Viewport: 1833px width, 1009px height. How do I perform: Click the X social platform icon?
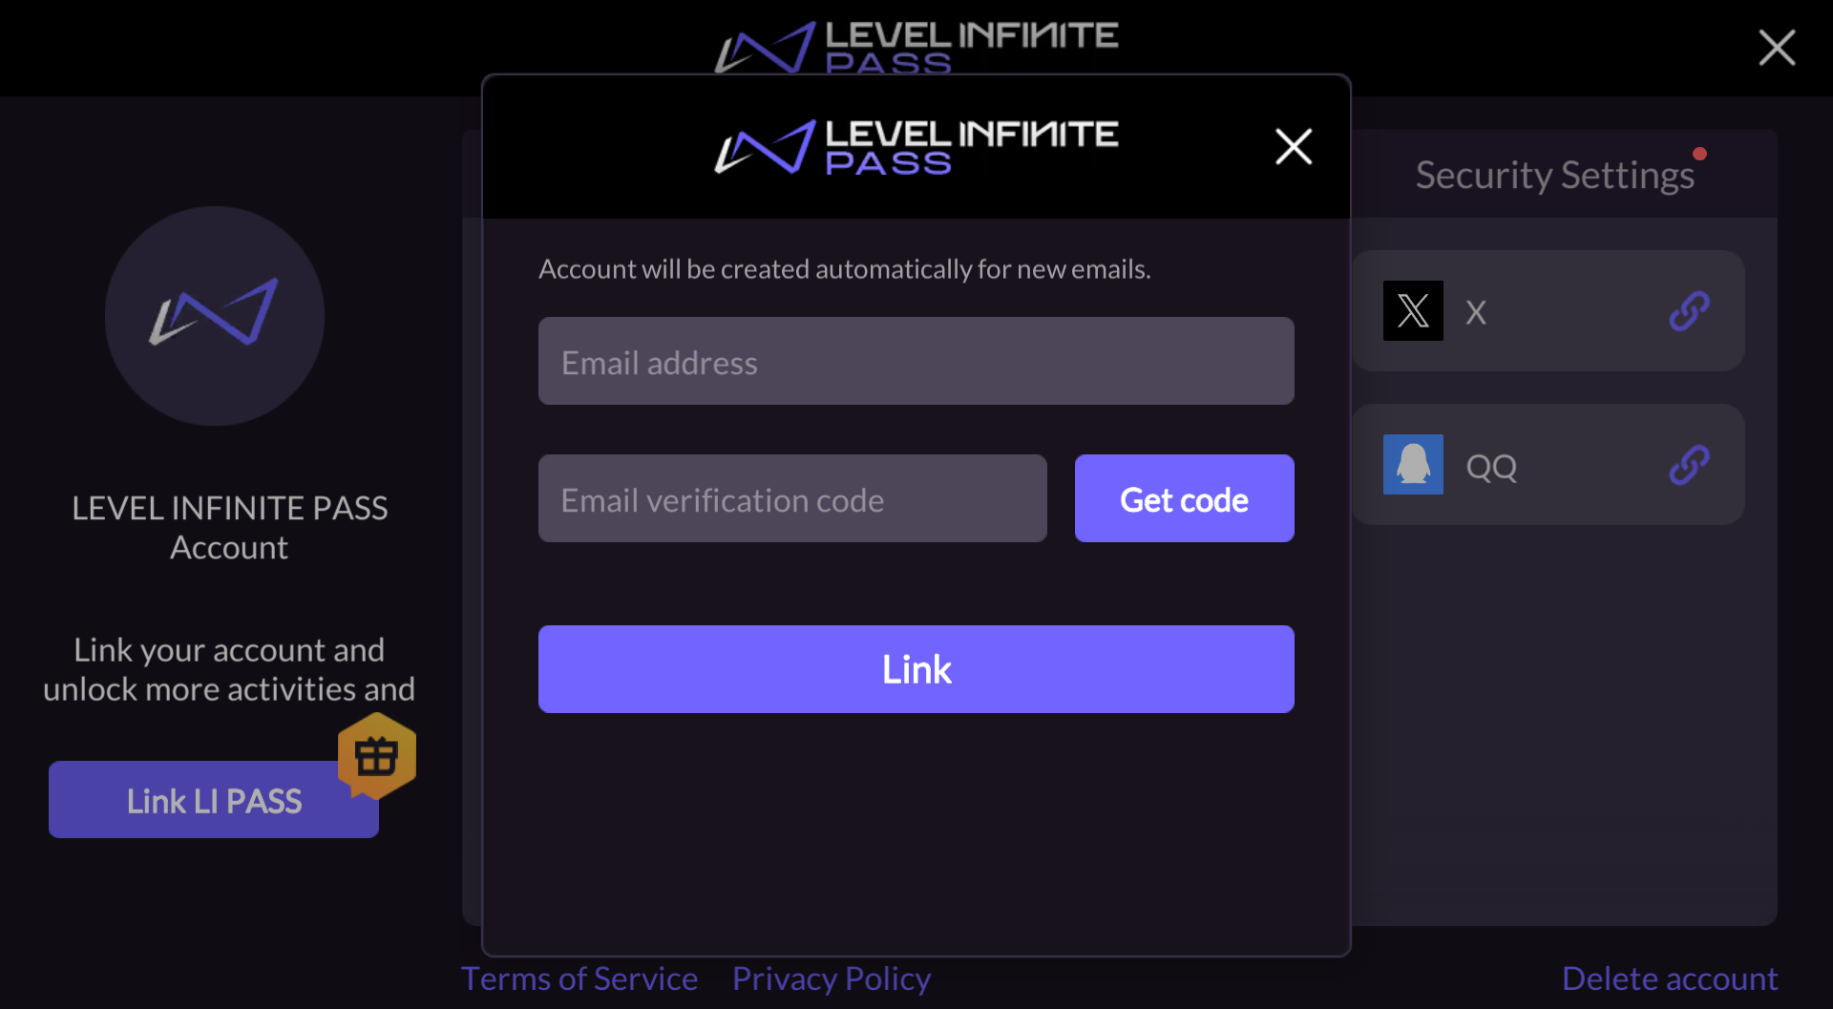coord(1412,311)
